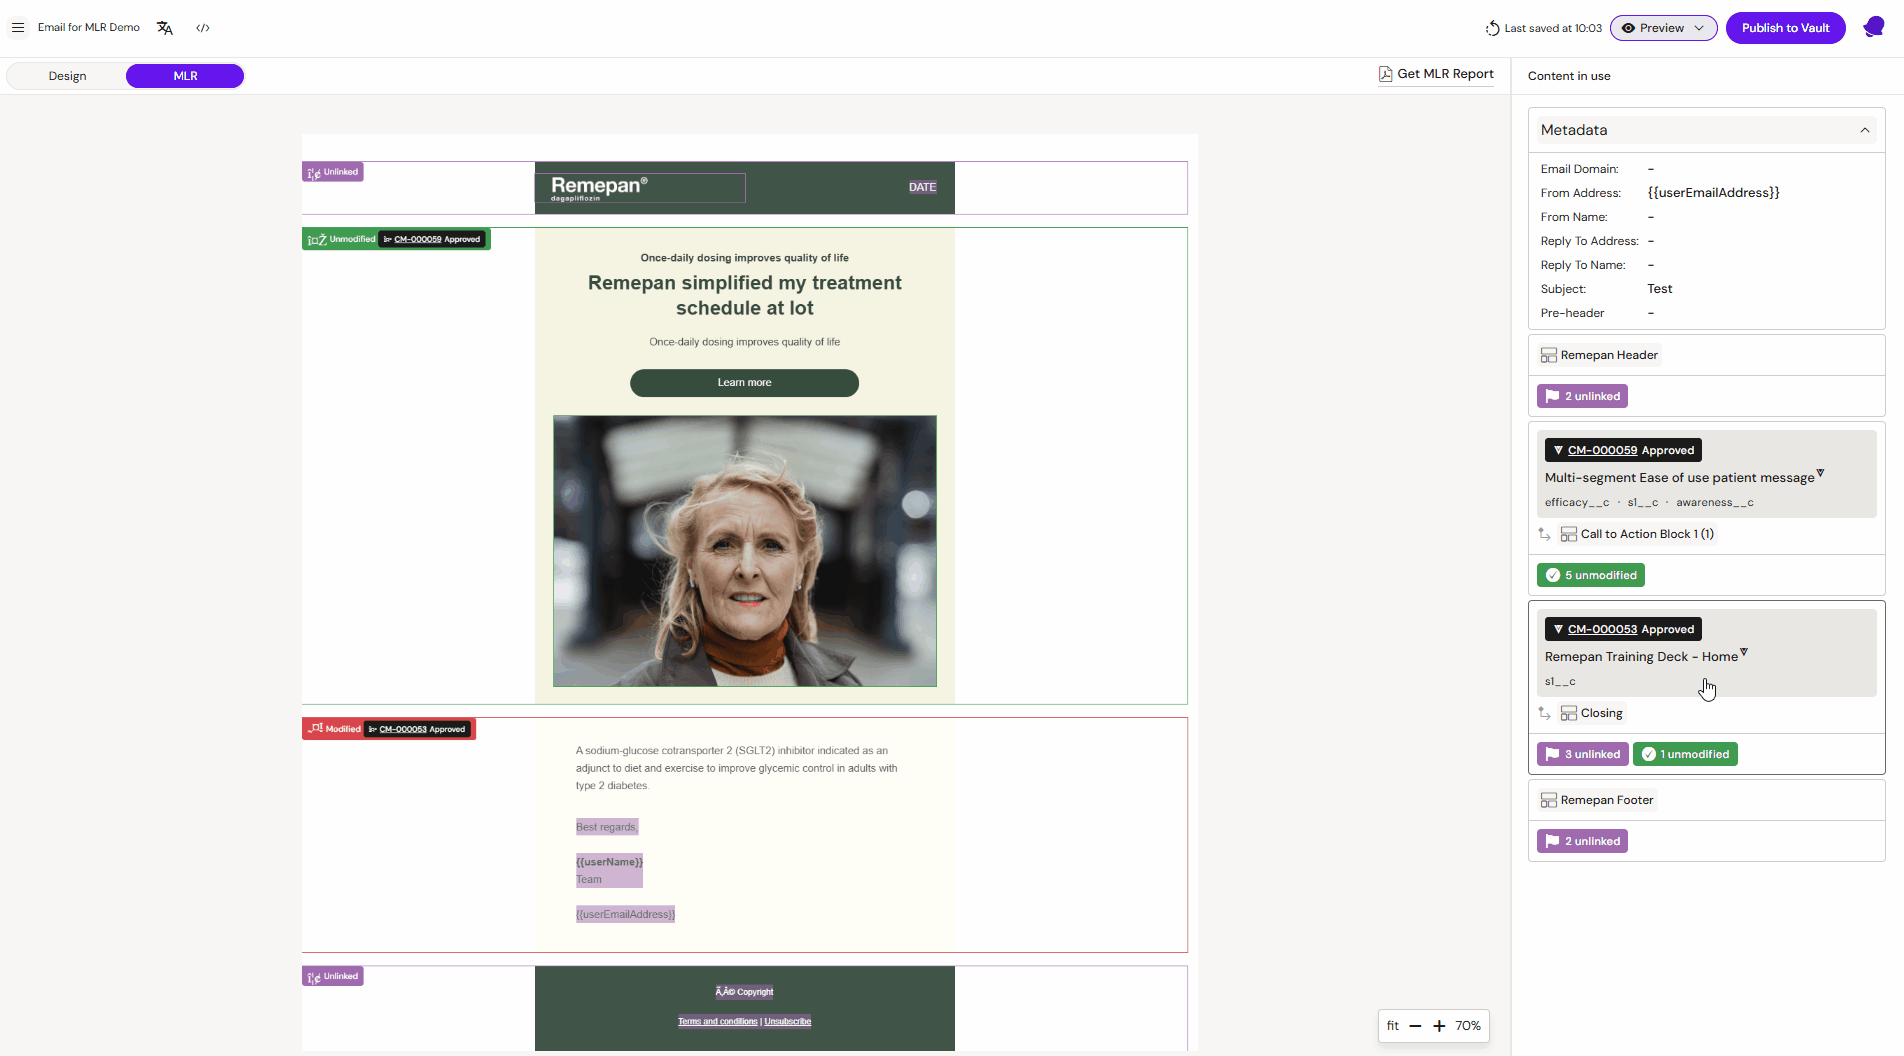Viewport: 1904px width, 1056px height.
Task: Switch to the MLR tab
Action: (x=184, y=75)
